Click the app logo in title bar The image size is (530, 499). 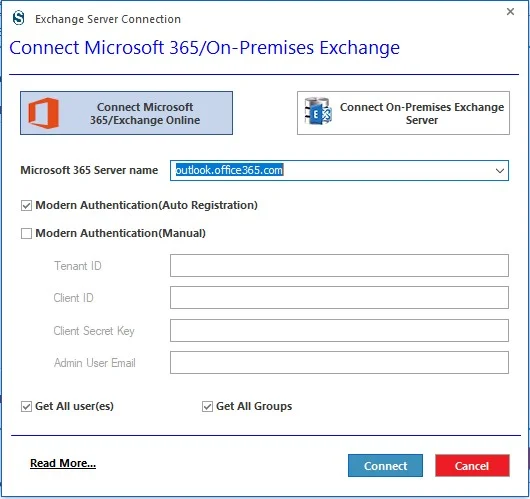18,18
